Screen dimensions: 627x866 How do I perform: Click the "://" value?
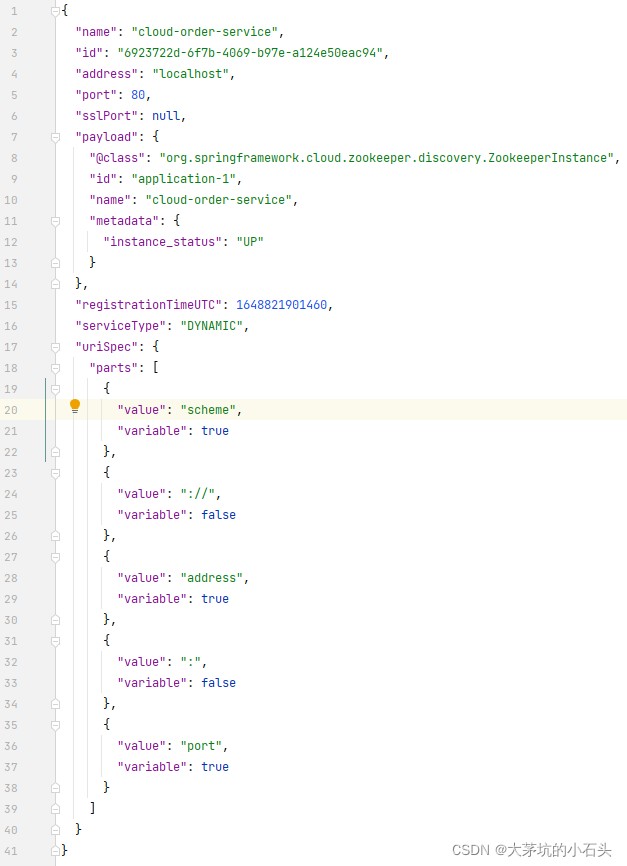coord(198,494)
